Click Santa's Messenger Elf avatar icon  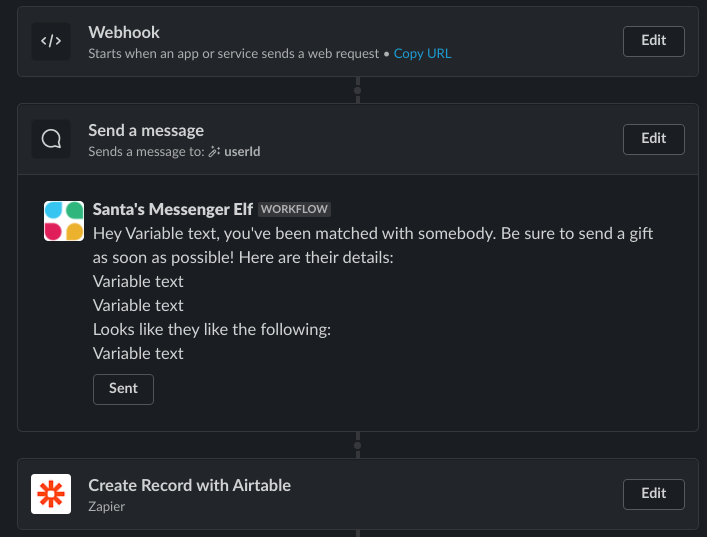[x=64, y=221]
